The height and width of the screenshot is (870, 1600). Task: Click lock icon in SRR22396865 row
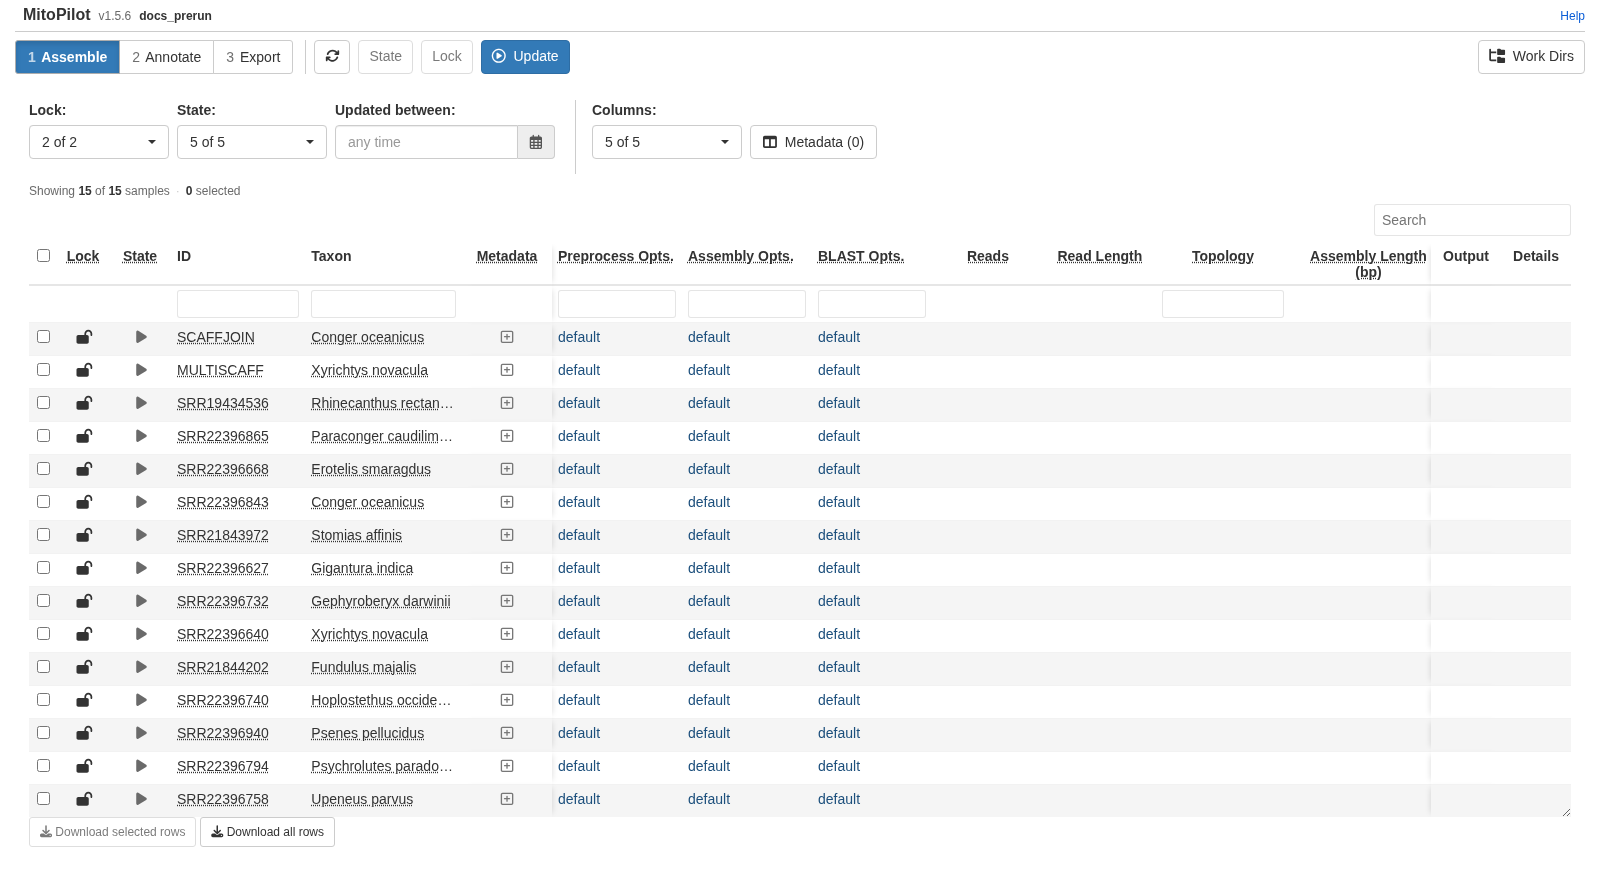[84, 437]
